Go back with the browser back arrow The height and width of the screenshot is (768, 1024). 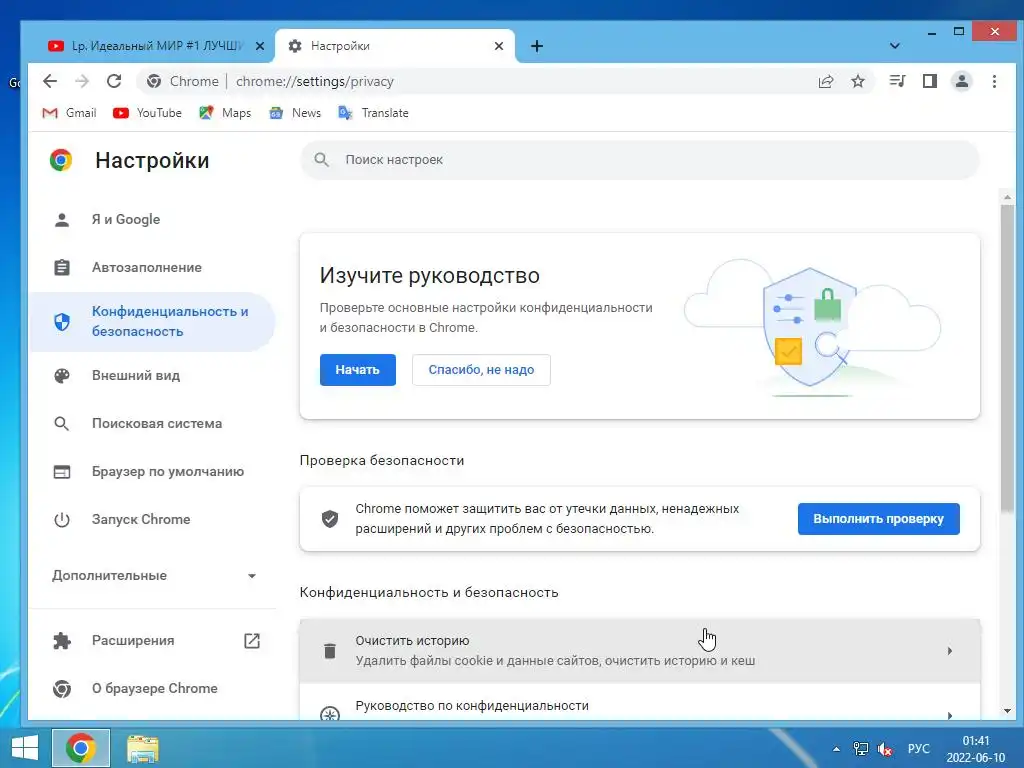(50, 81)
